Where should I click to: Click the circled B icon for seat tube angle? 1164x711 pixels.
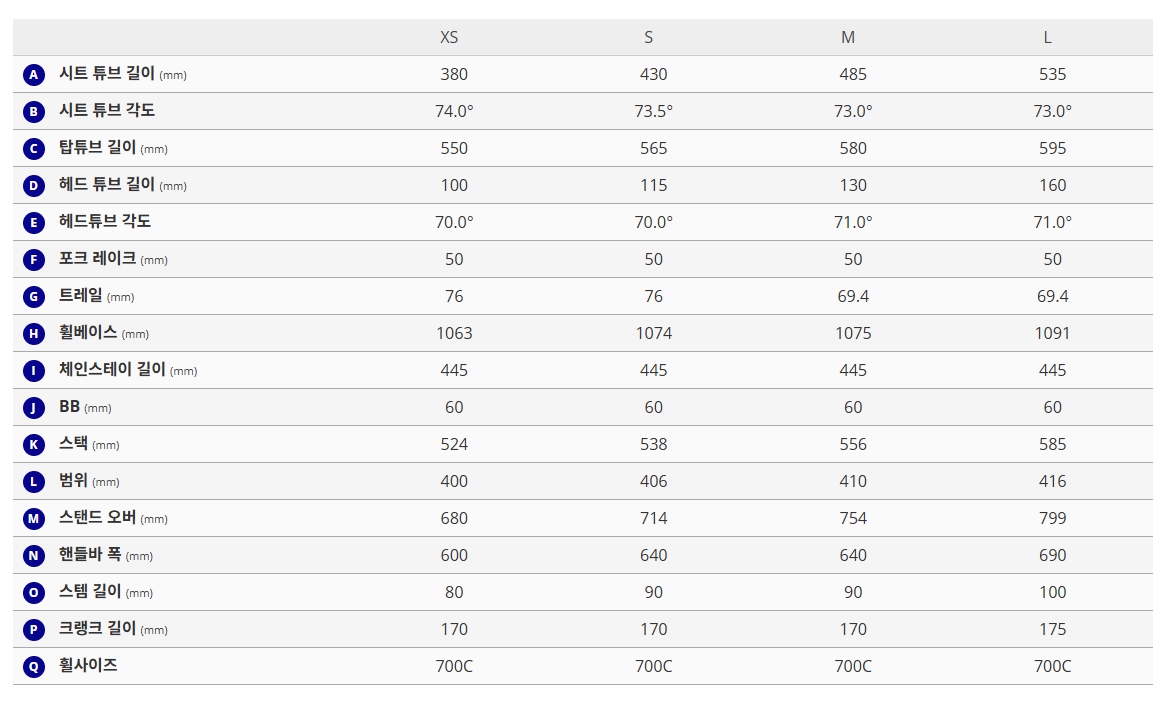34,112
